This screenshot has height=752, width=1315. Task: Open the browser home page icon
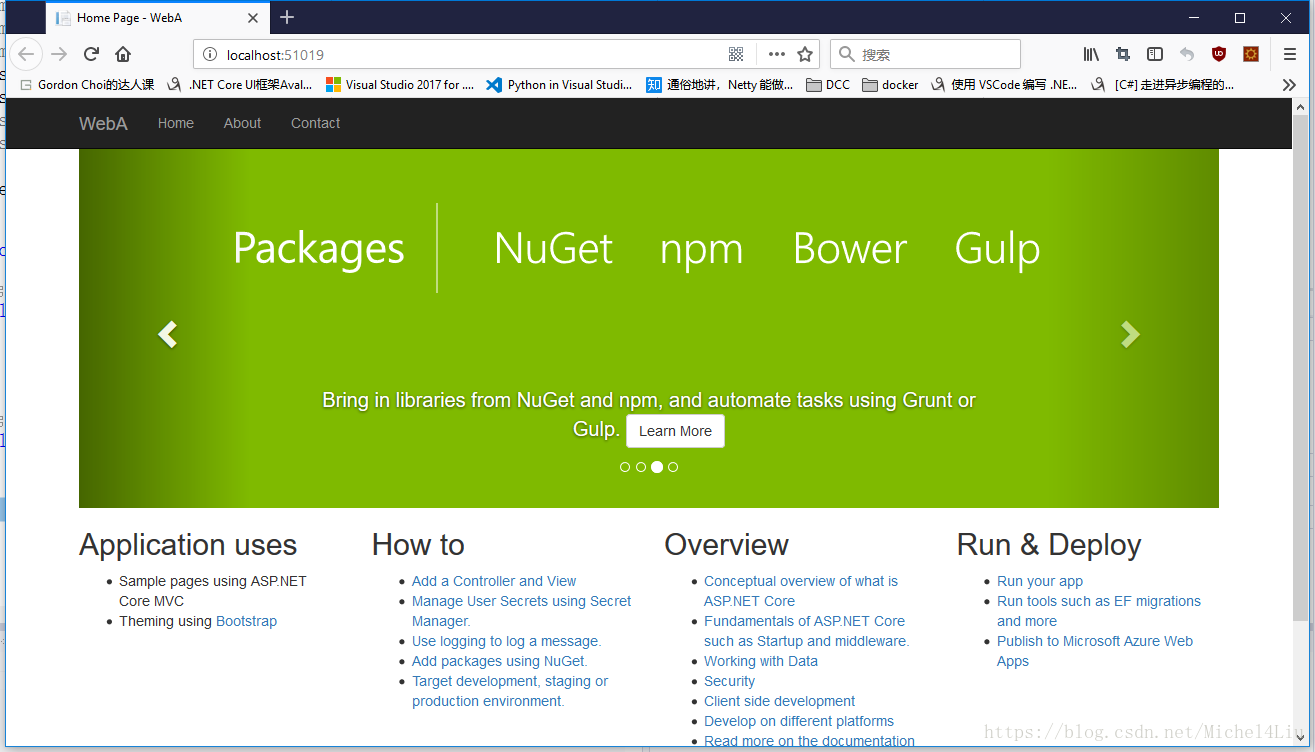123,54
